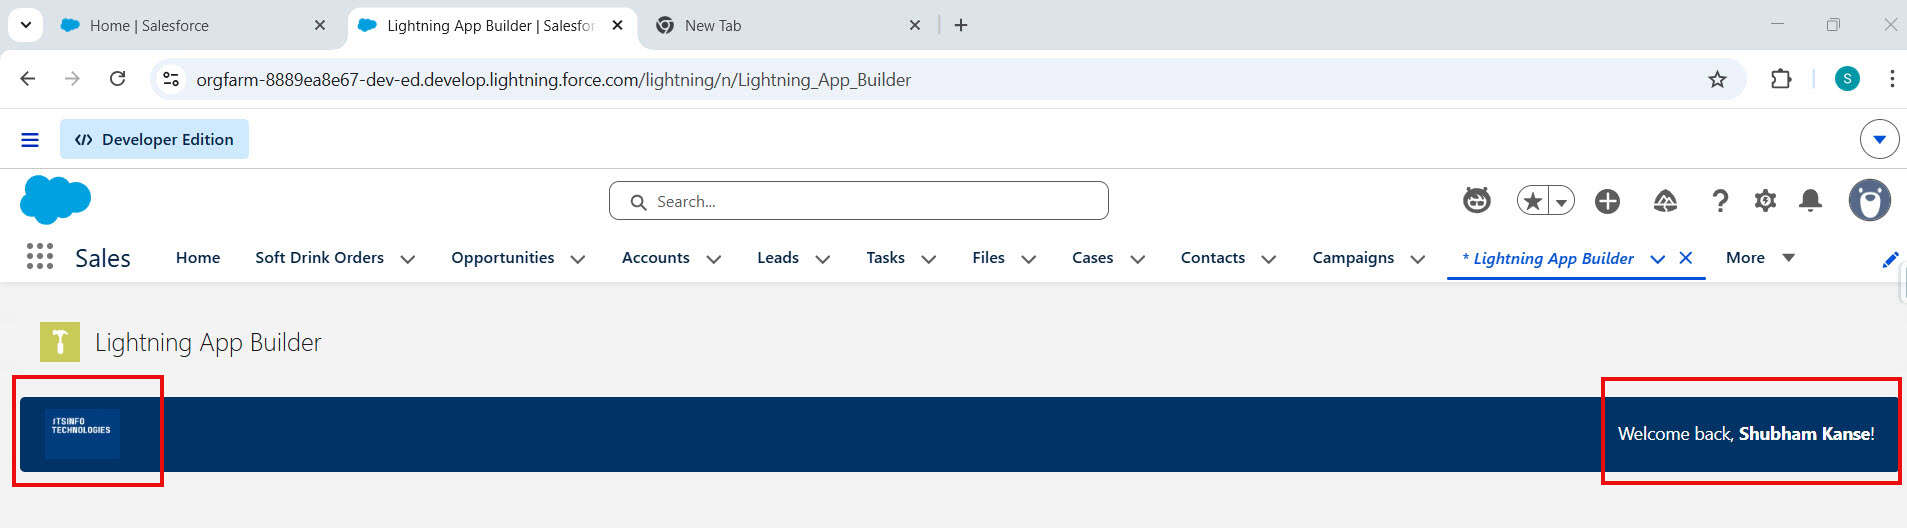Expand the Accounts chevron menu
1907x528 pixels.
pyautogui.click(x=714, y=259)
